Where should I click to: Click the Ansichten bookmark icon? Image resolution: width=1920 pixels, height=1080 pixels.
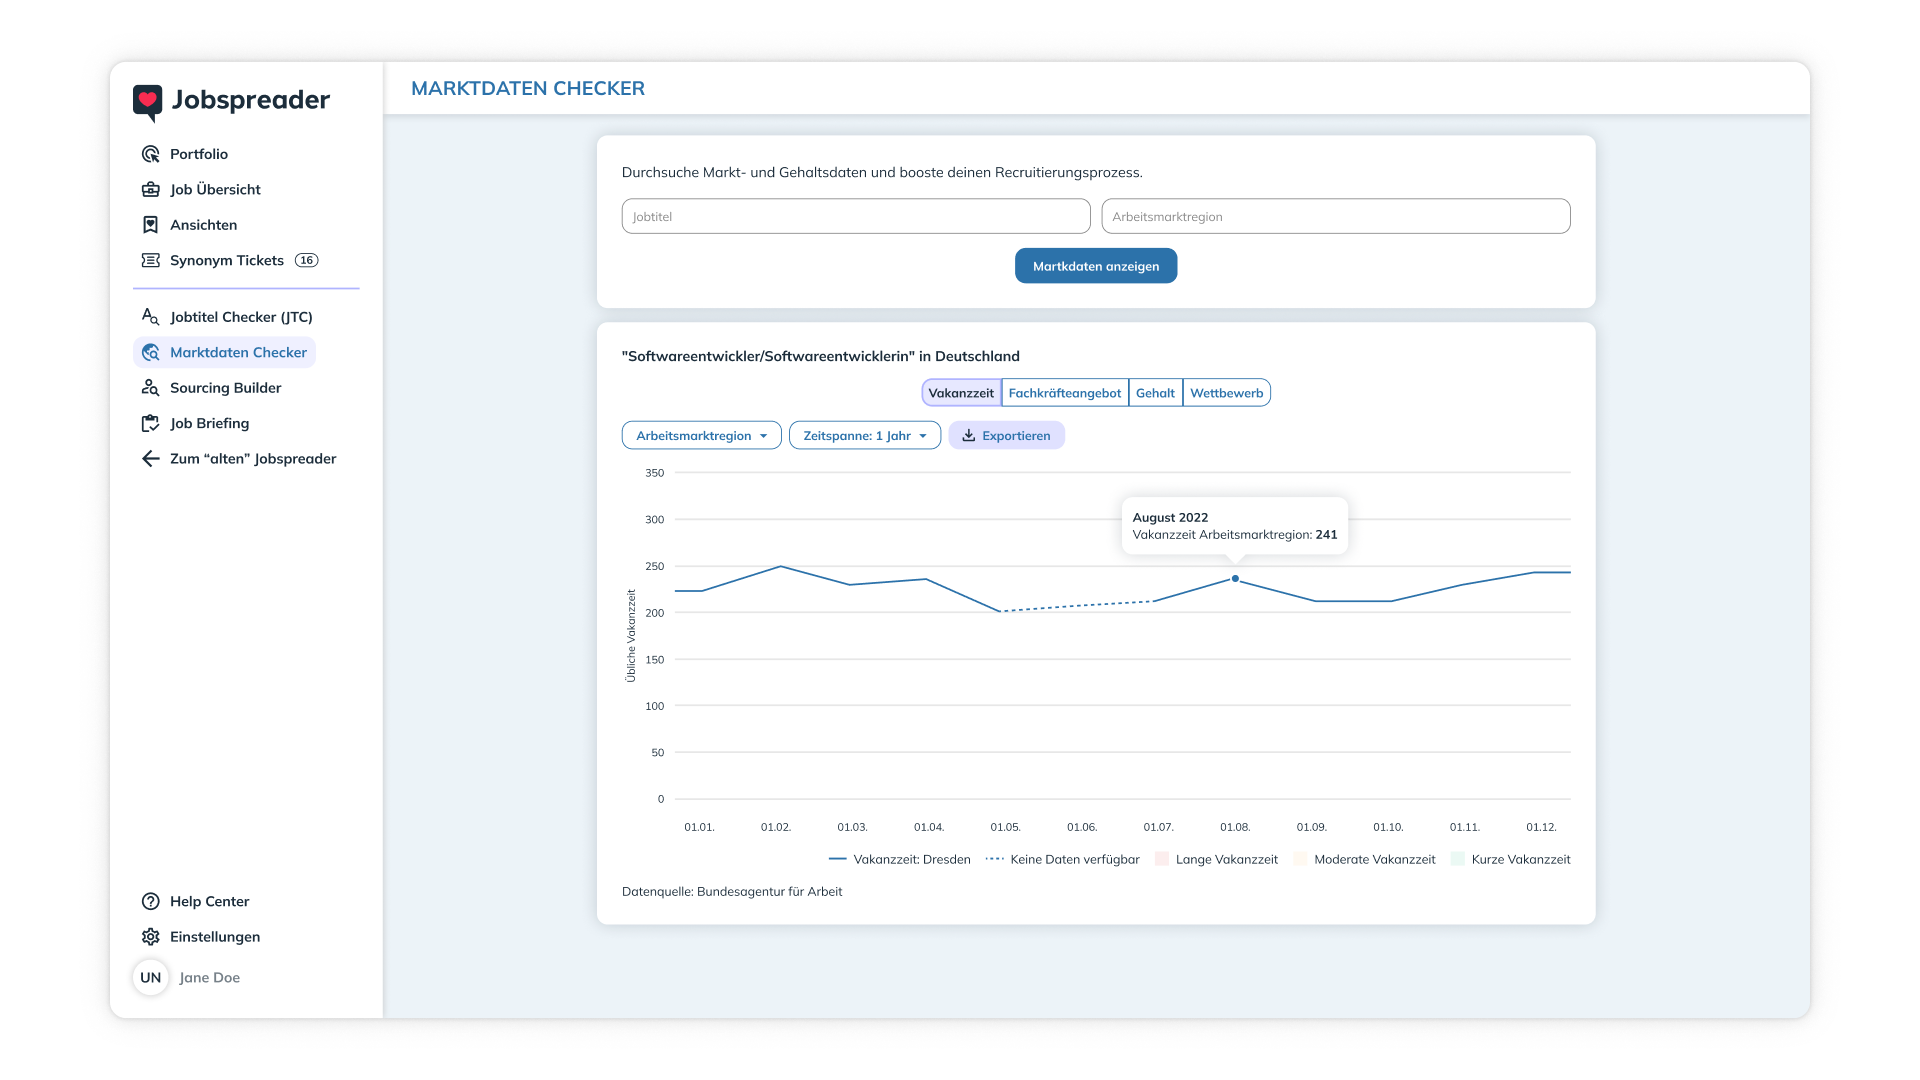pyautogui.click(x=150, y=225)
